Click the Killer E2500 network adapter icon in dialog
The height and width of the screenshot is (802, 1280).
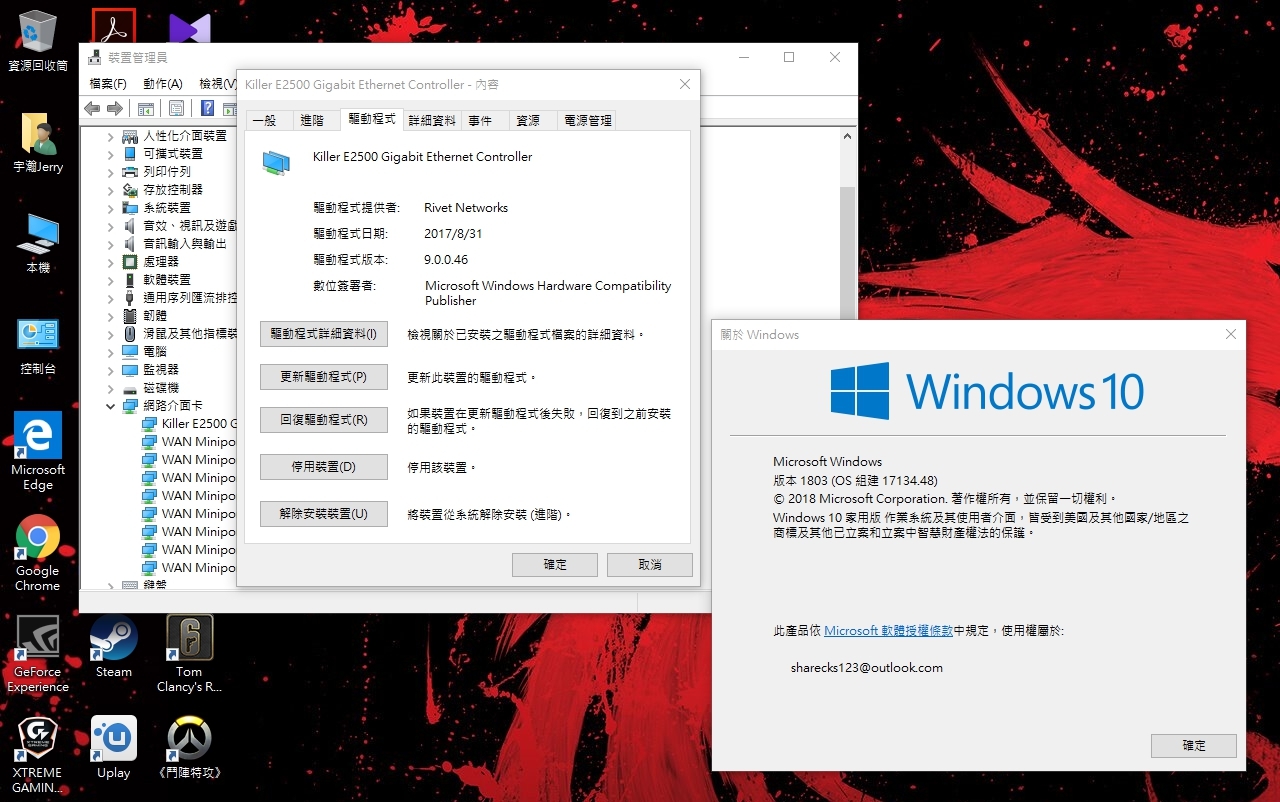[276, 162]
